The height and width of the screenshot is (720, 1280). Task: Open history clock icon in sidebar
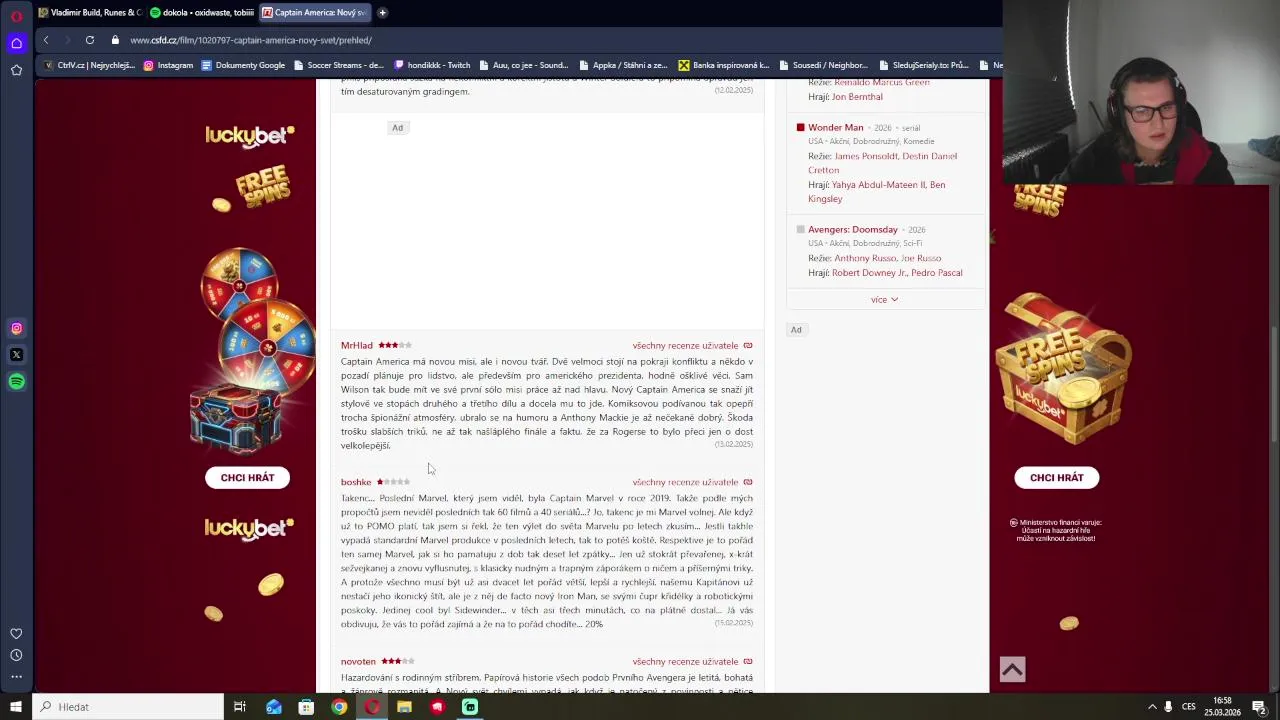point(16,655)
